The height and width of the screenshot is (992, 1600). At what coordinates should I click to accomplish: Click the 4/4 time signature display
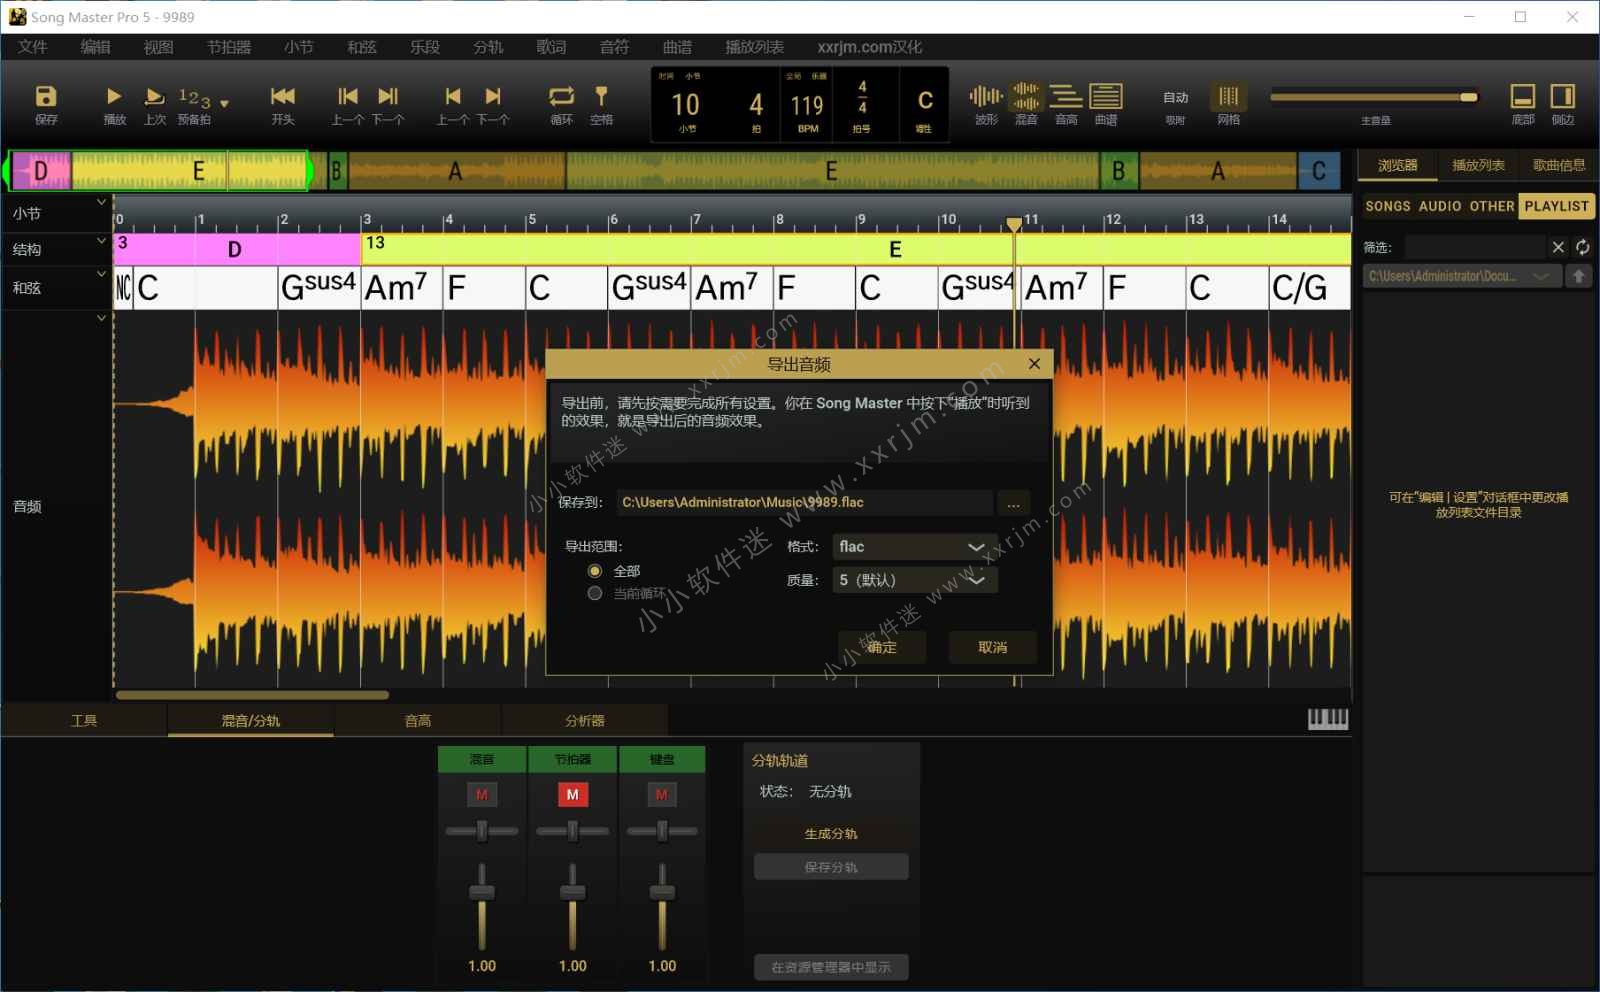click(x=862, y=97)
